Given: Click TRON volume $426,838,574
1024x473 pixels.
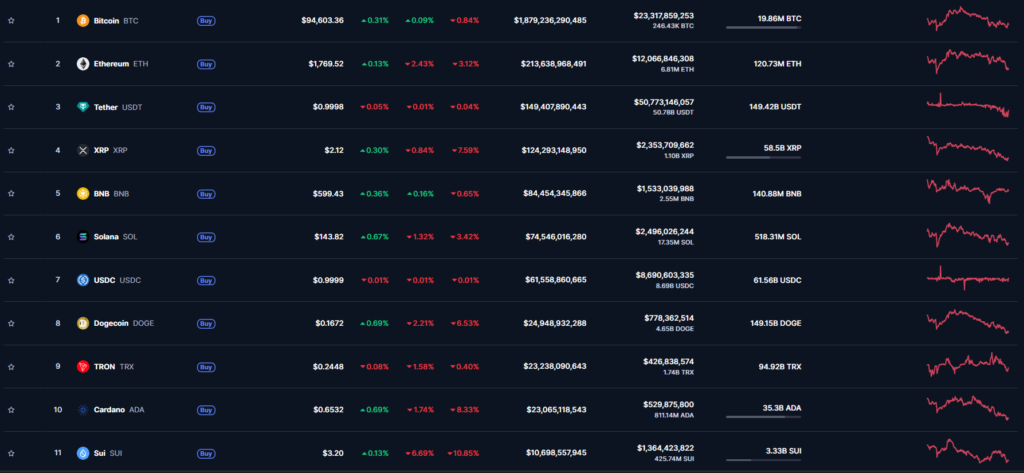Looking at the screenshot, I should pos(669,361).
